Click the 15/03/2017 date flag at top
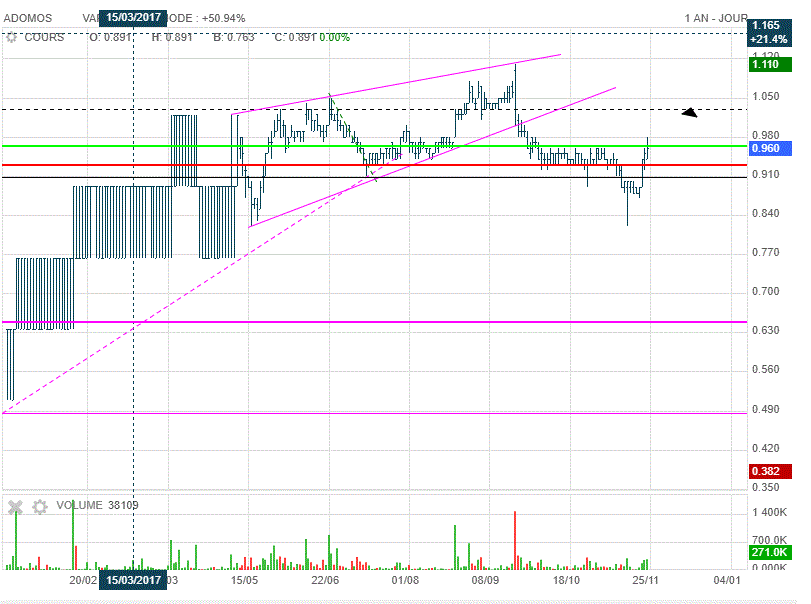 [x=133, y=18]
